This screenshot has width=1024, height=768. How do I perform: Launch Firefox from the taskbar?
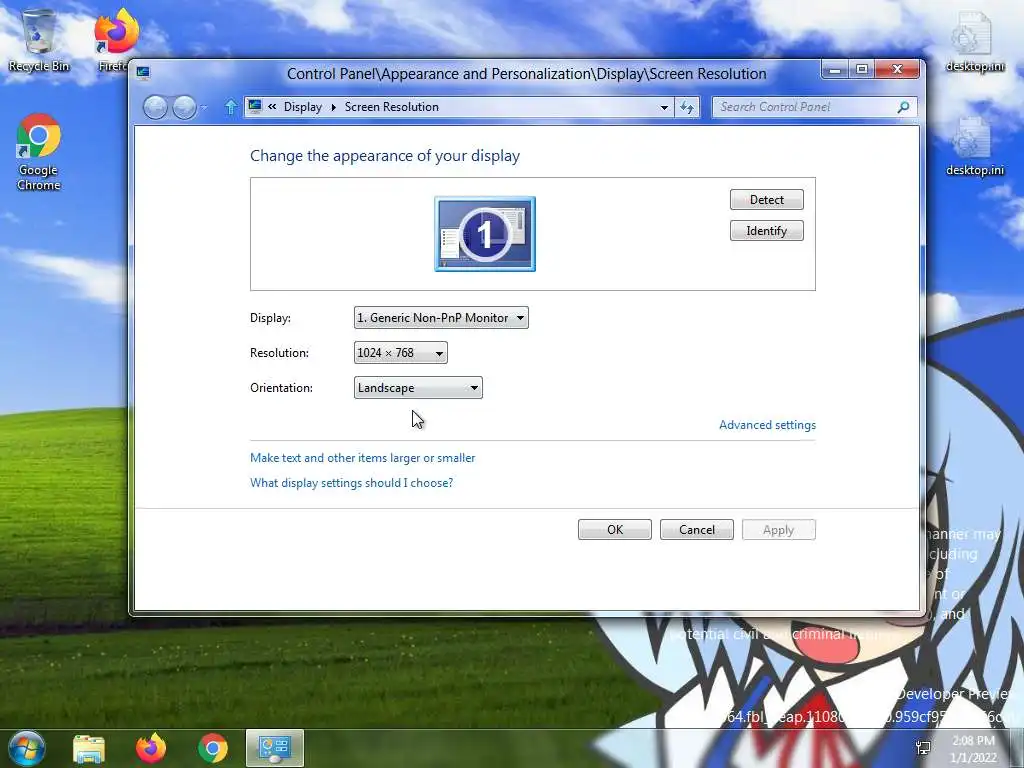pos(151,748)
